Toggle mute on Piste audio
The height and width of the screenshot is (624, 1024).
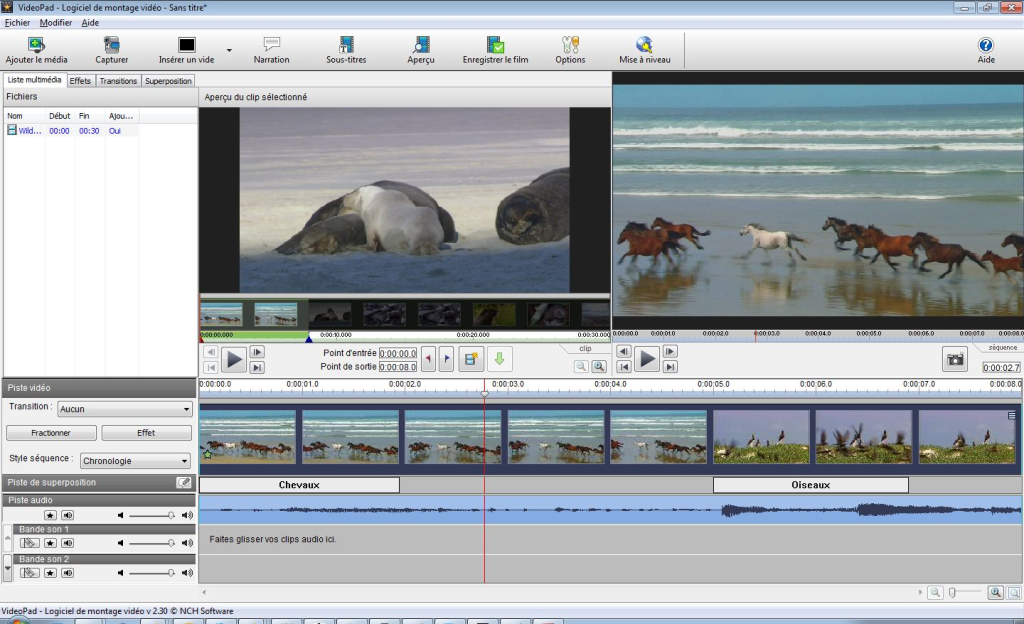point(68,514)
